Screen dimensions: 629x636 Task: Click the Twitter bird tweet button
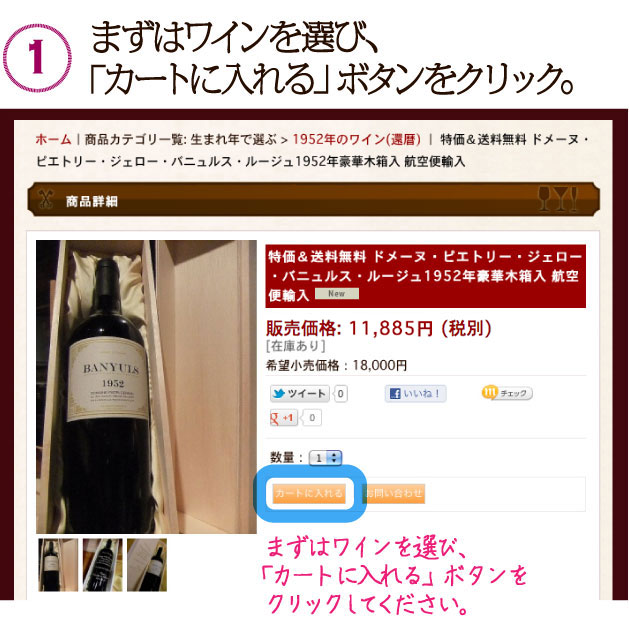tap(300, 393)
